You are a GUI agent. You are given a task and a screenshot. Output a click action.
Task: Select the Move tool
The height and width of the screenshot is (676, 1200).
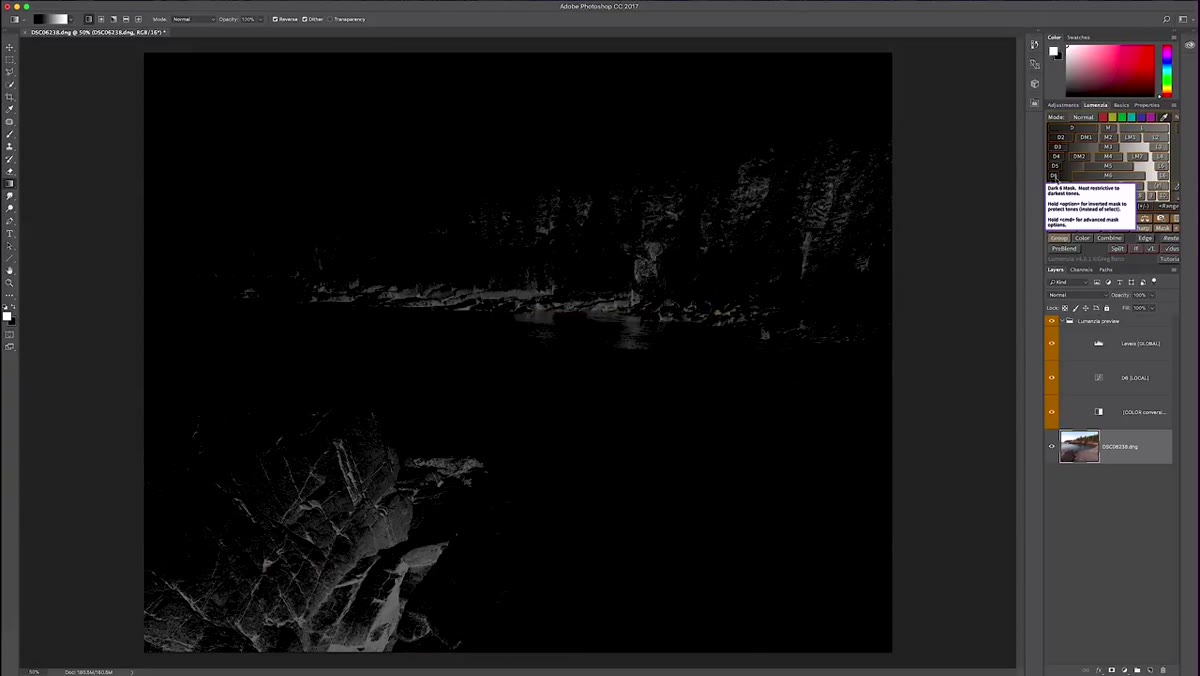[x=10, y=47]
